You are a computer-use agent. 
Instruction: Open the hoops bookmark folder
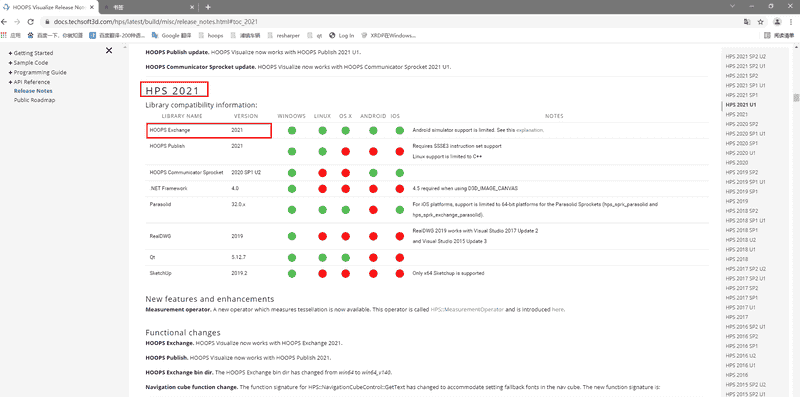point(211,36)
